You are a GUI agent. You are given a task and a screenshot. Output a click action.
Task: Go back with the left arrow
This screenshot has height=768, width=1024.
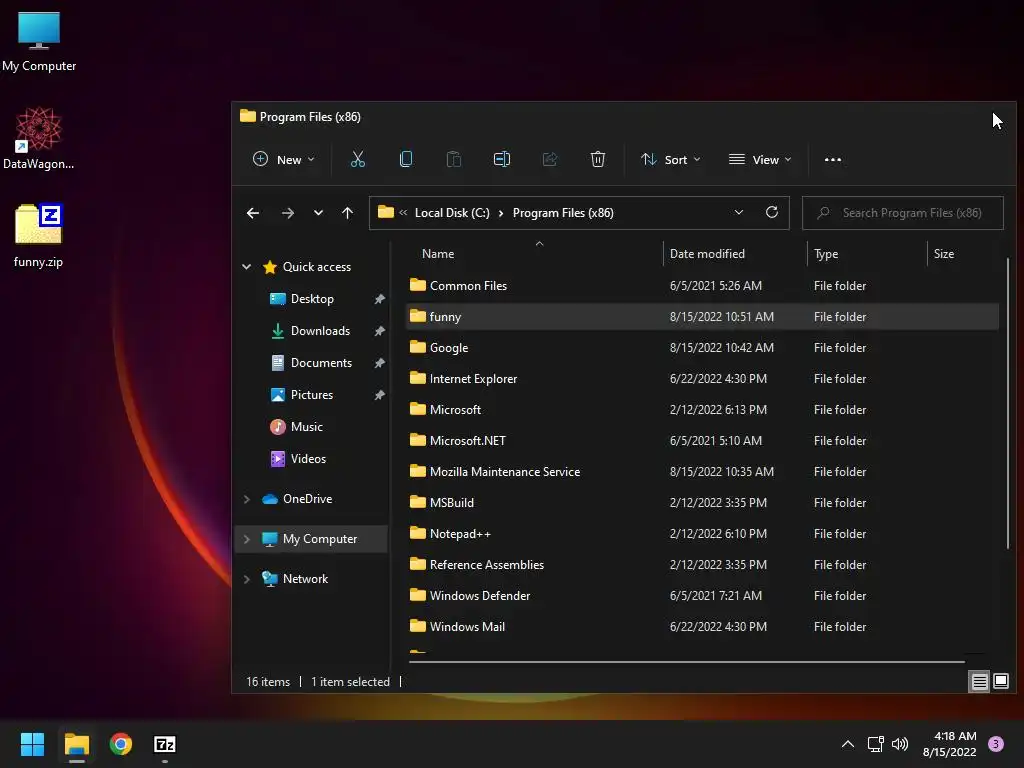(253, 213)
